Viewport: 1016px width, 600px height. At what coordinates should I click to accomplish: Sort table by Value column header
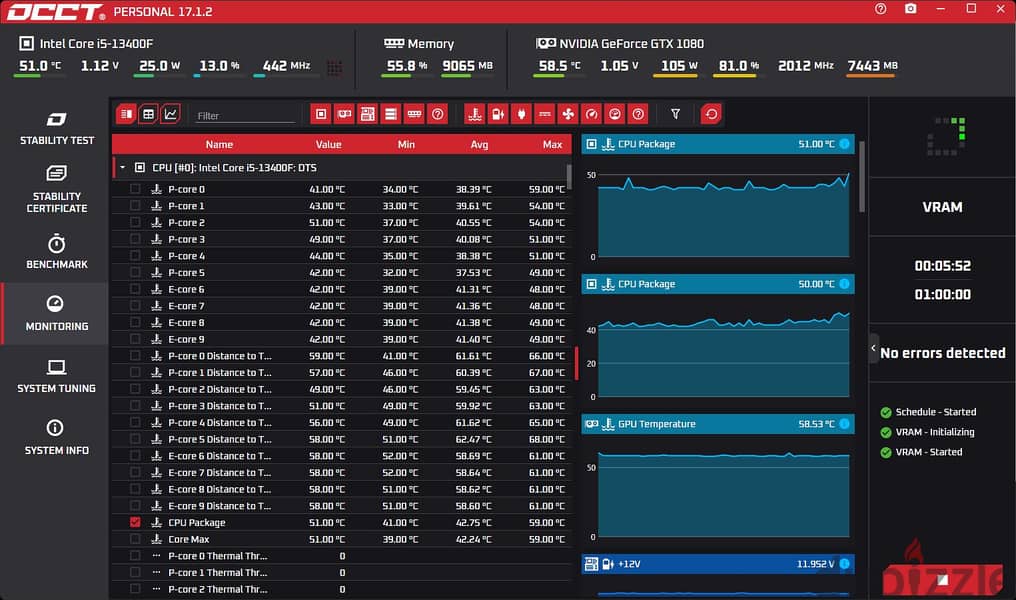[328, 144]
